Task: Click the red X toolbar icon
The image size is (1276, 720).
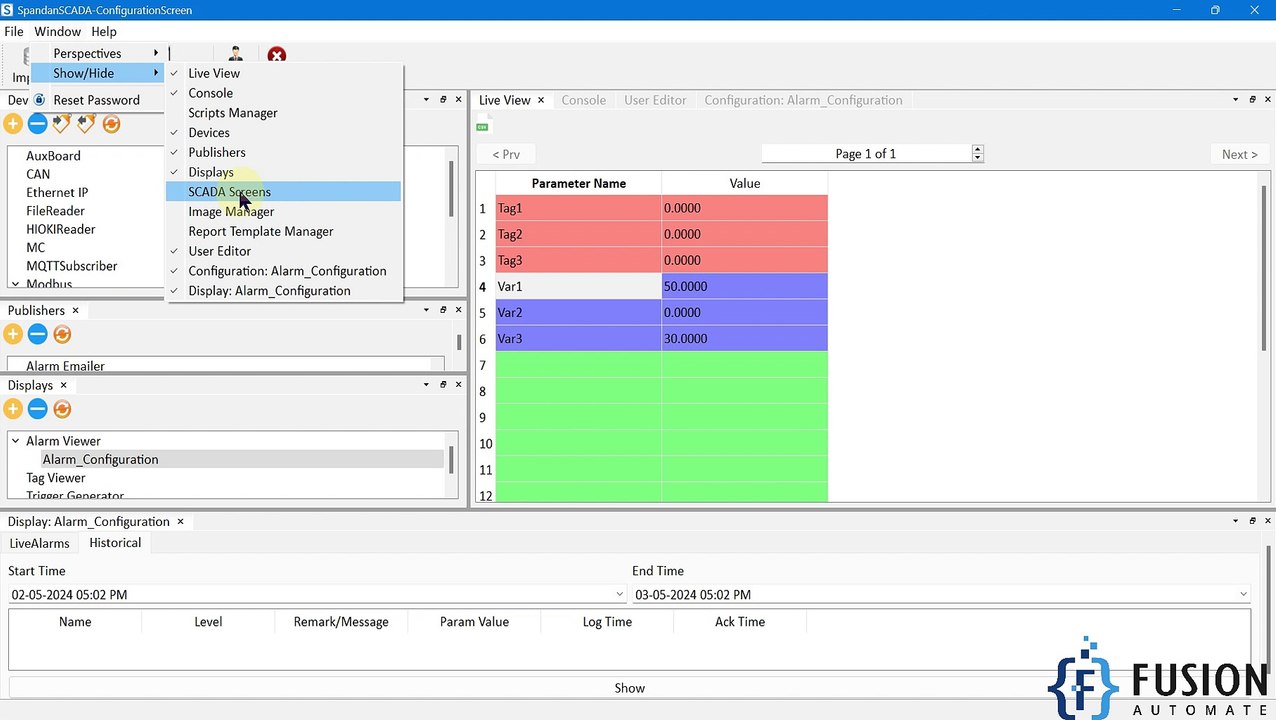Action: [x=277, y=55]
